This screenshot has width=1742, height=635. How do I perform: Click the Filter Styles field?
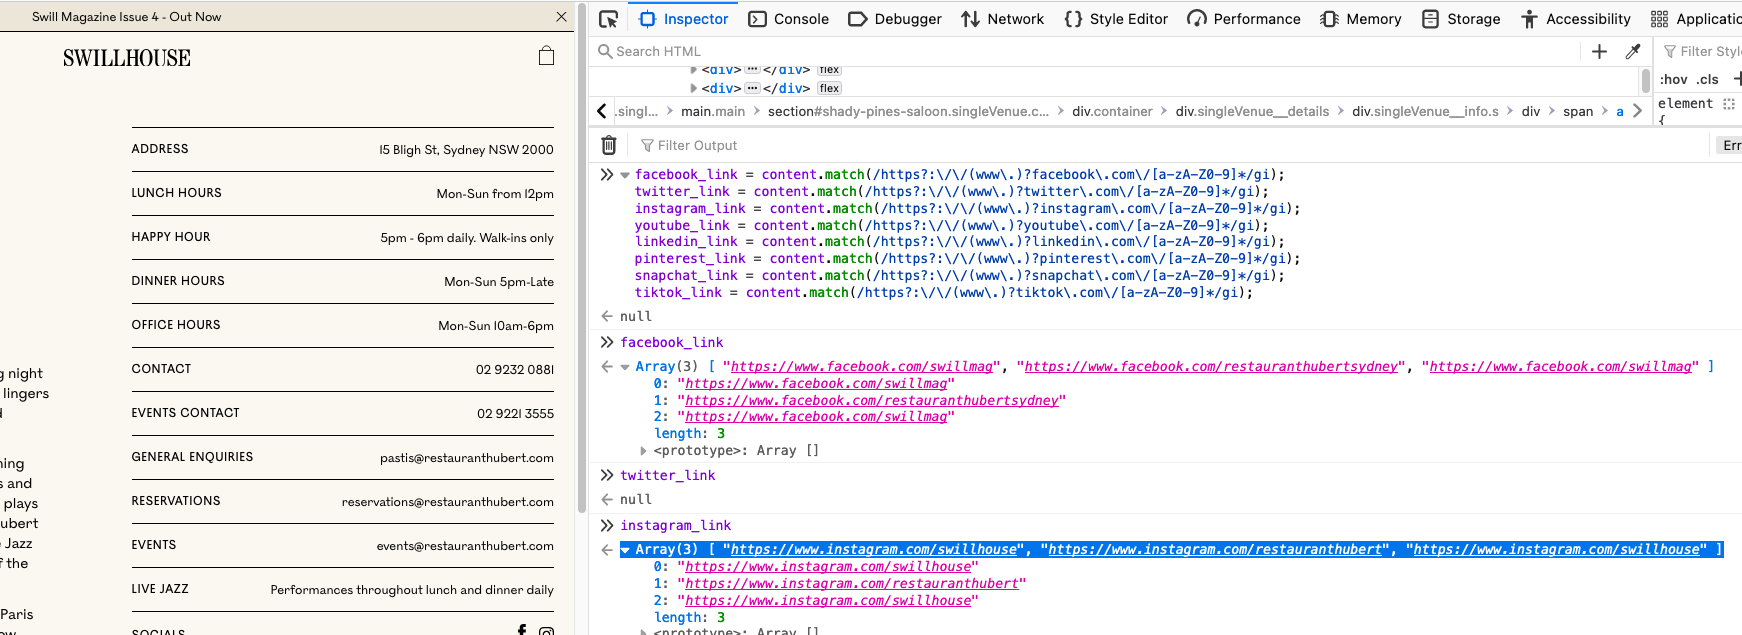coord(1702,51)
